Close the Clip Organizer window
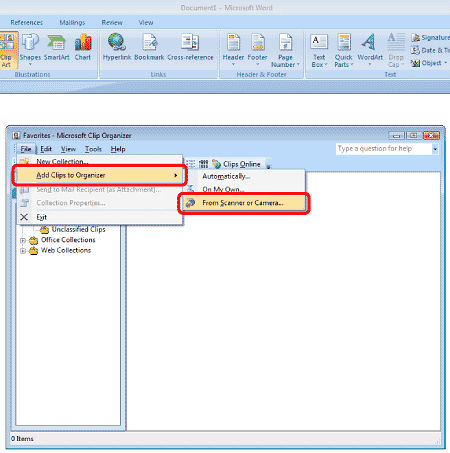Viewport: 450px width, 453px height. (x=431, y=136)
